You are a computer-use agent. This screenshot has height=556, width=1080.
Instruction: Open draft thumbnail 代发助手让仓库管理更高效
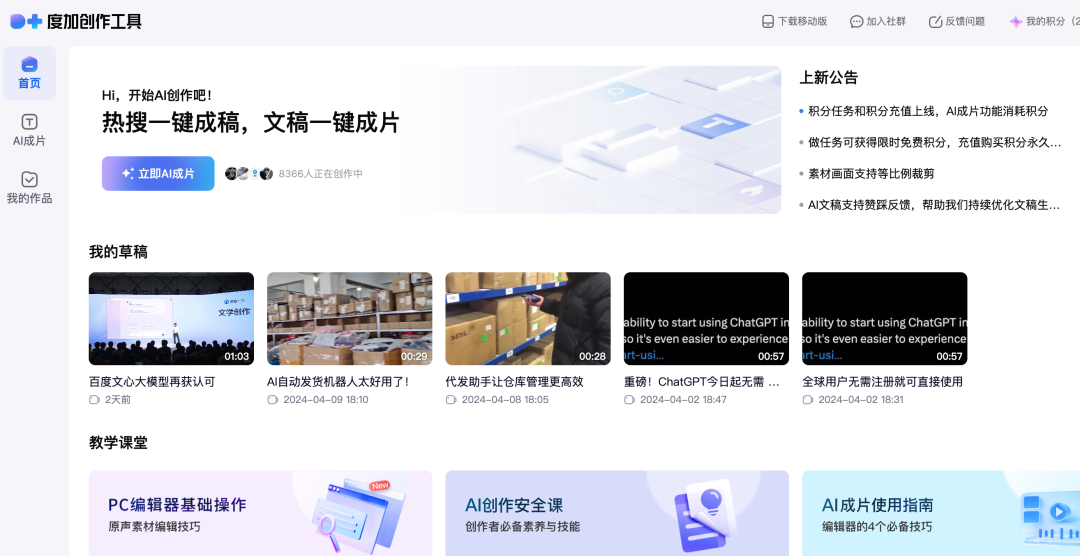[528, 318]
